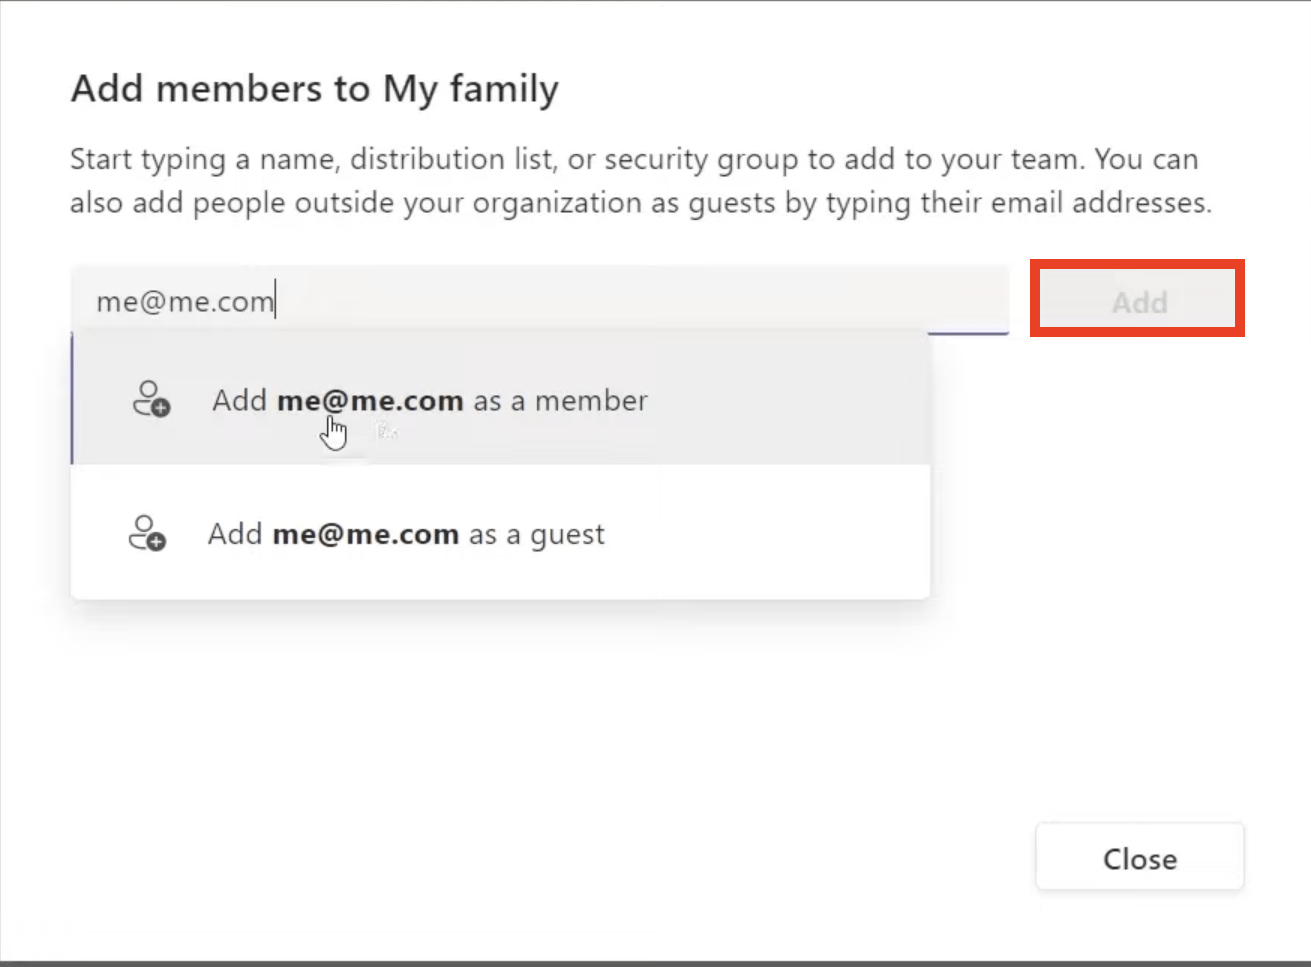
Task: Place cursor at the typed me@me.com text
Action: (185, 301)
